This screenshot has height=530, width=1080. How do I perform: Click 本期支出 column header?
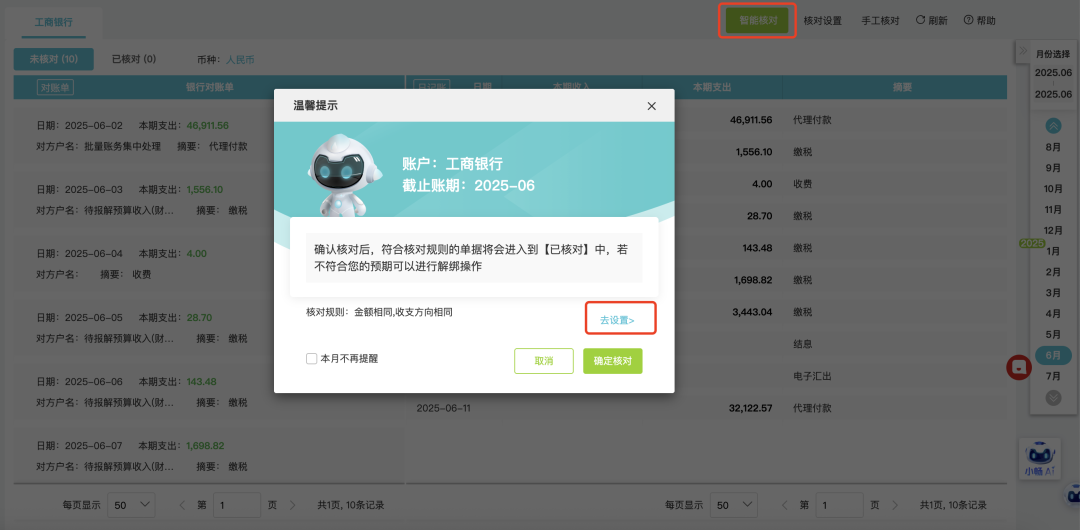pos(712,88)
